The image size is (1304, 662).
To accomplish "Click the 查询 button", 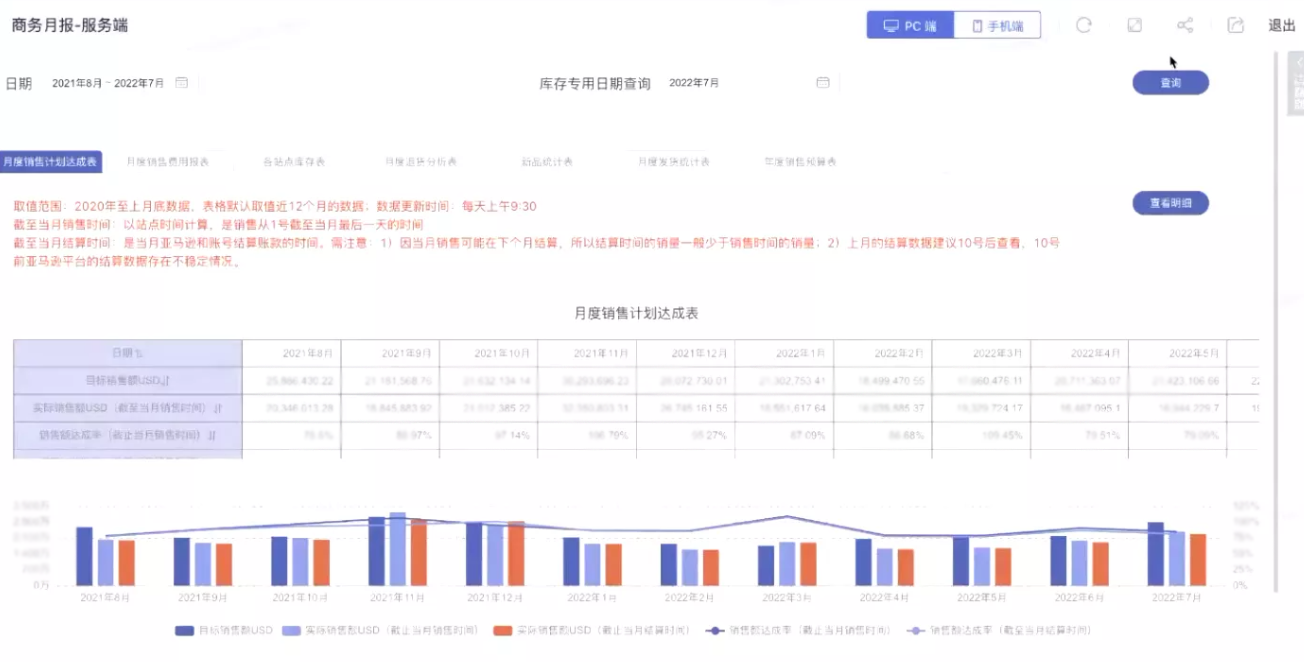I will click(x=1170, y=83).
